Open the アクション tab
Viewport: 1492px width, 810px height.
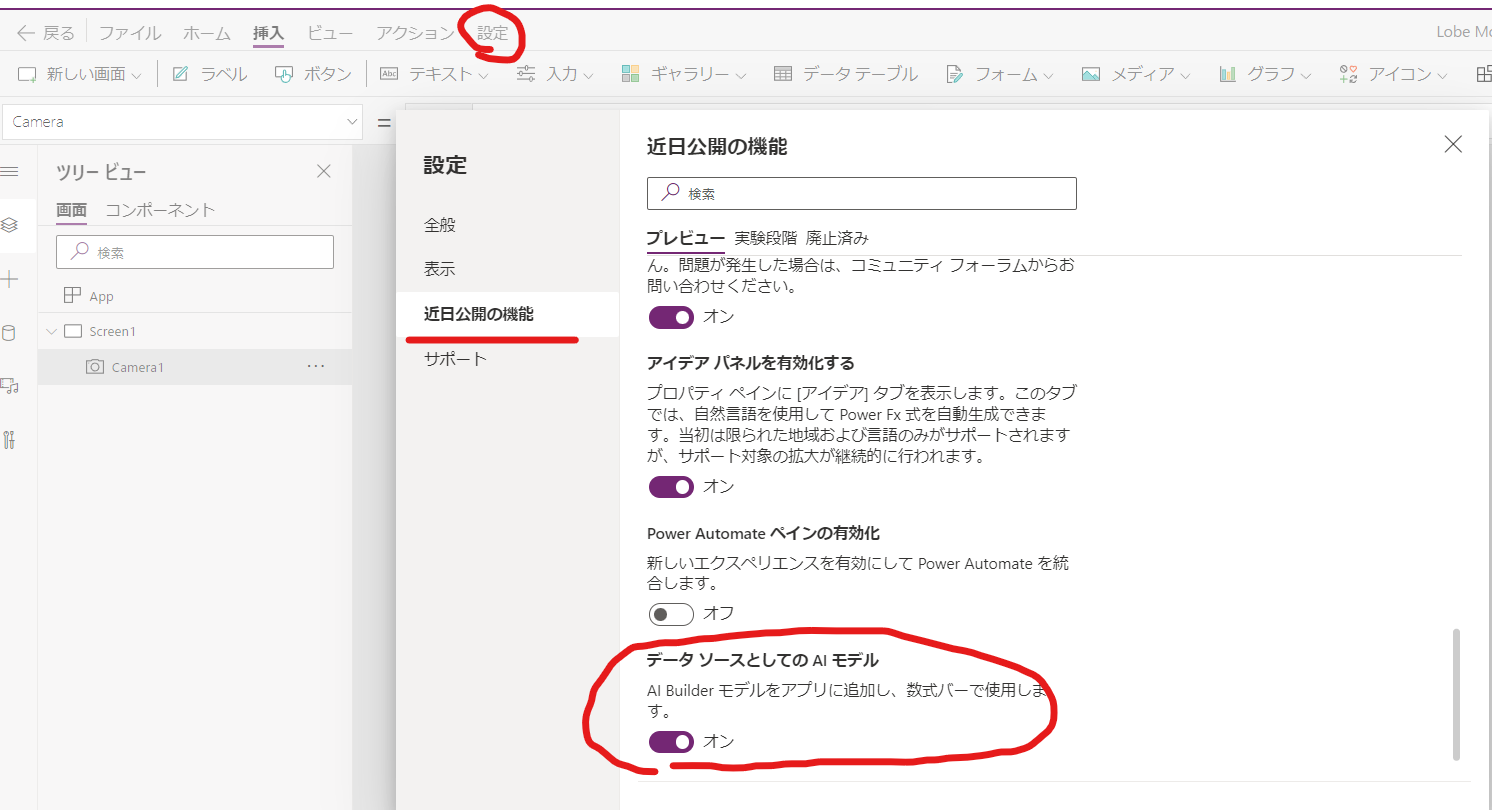tap(415, 33)
